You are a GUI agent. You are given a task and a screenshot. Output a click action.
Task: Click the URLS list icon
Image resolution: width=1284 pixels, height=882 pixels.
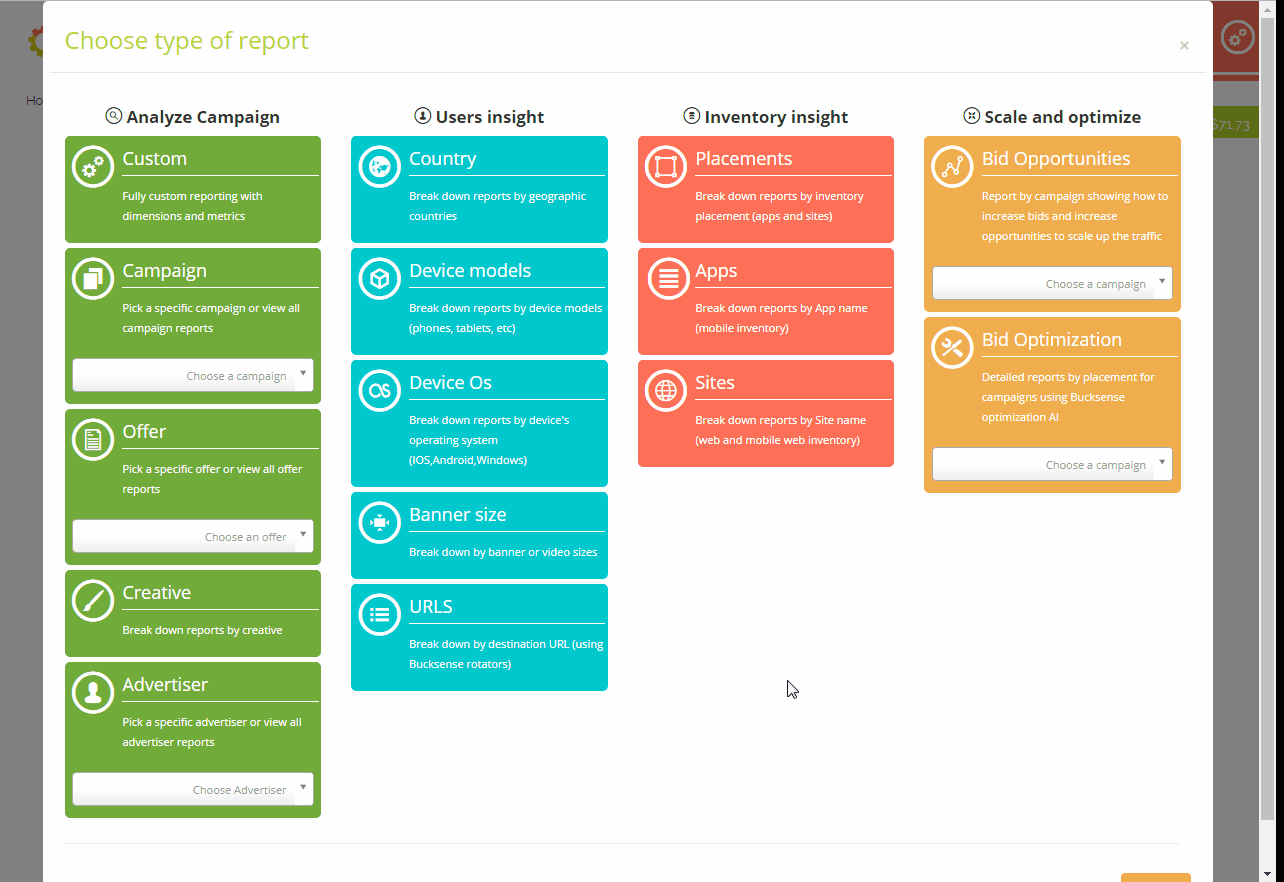click(x=379, y=615)
